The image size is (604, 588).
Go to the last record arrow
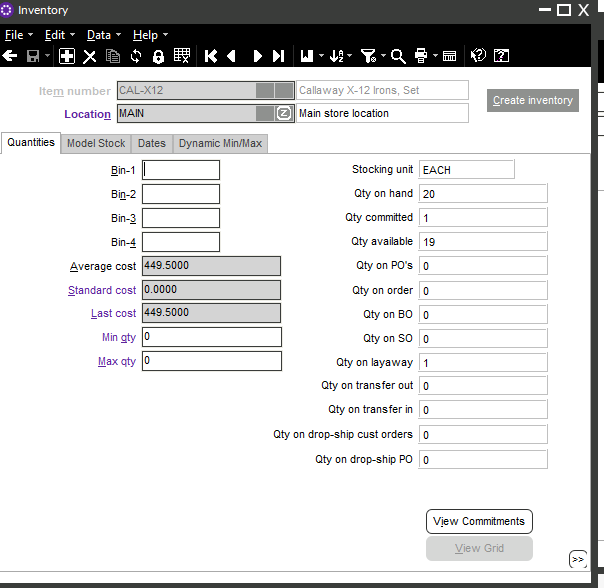coord(278,56)
